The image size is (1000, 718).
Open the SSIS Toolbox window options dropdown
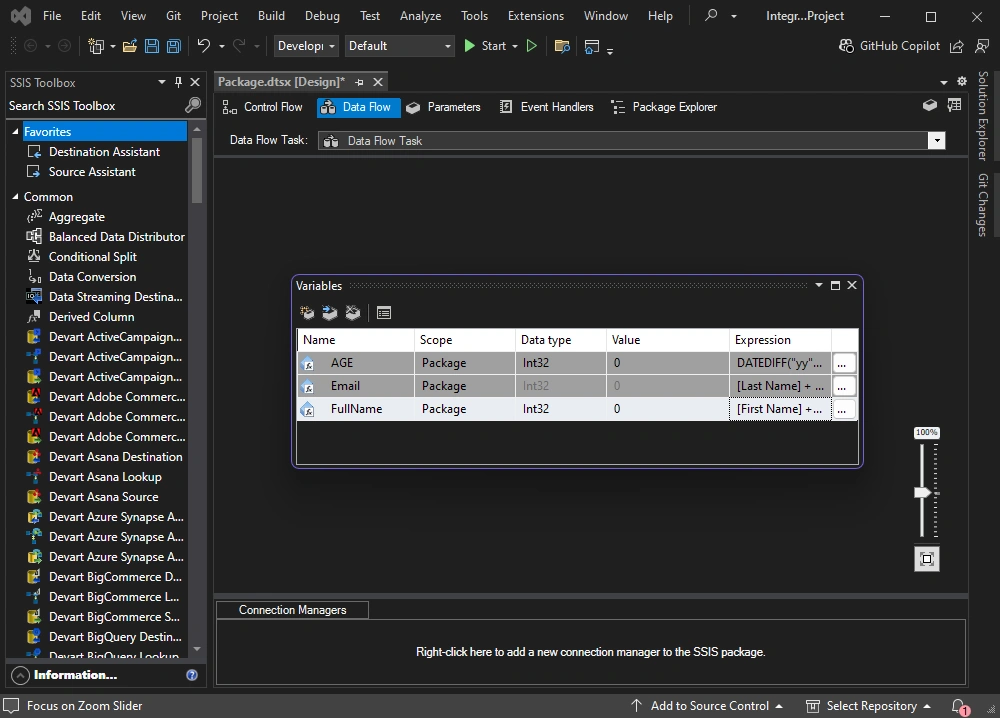162,82
